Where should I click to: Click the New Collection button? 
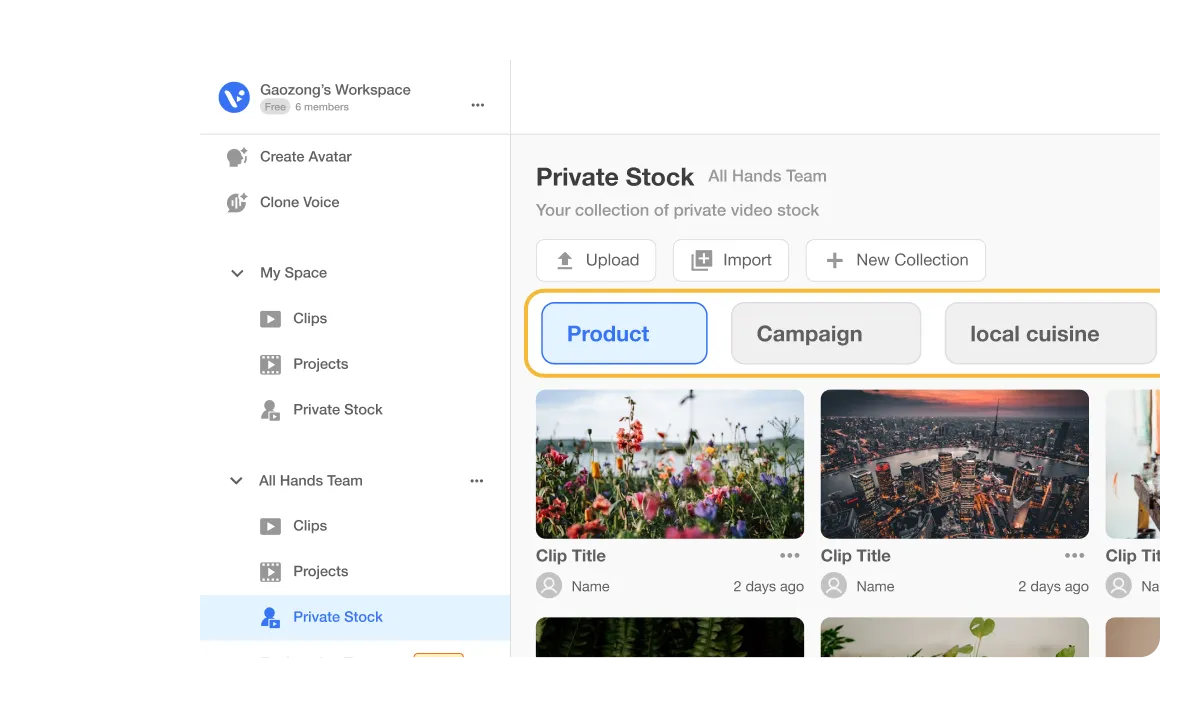(x=895, y=260)
